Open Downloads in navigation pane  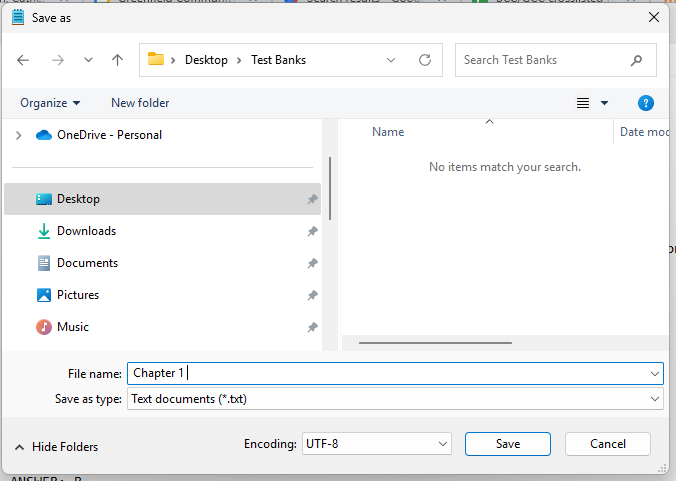[162, 231]
